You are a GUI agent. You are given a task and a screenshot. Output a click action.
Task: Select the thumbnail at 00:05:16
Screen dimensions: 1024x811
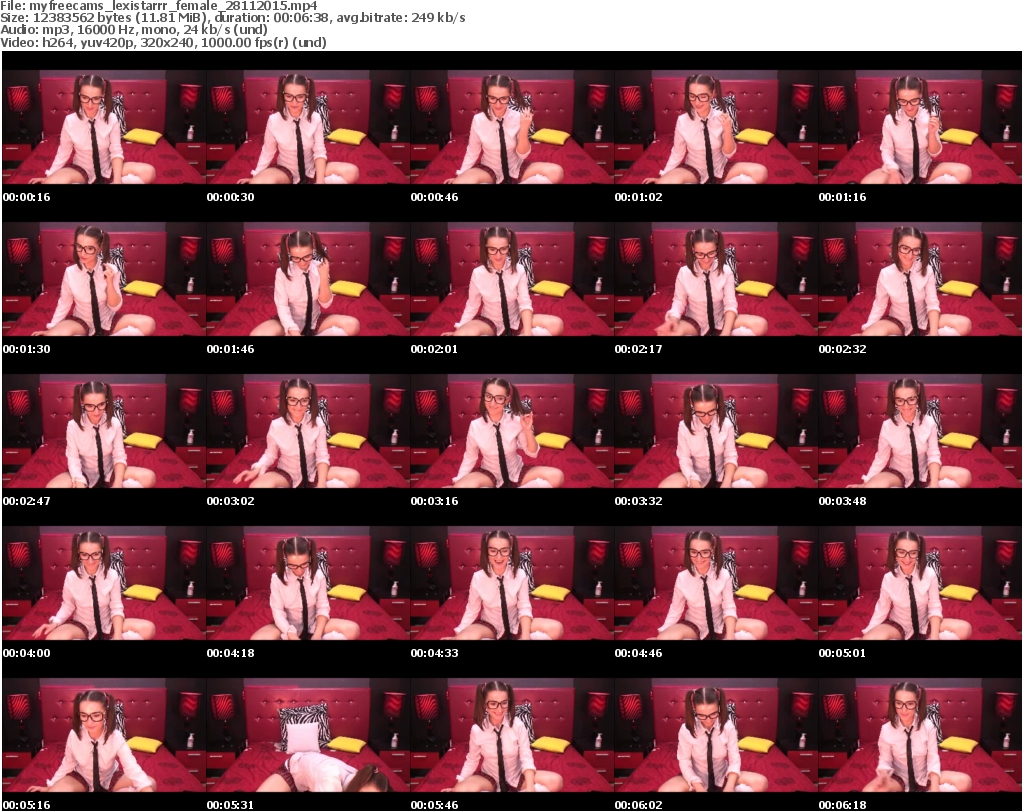[104, 736]
